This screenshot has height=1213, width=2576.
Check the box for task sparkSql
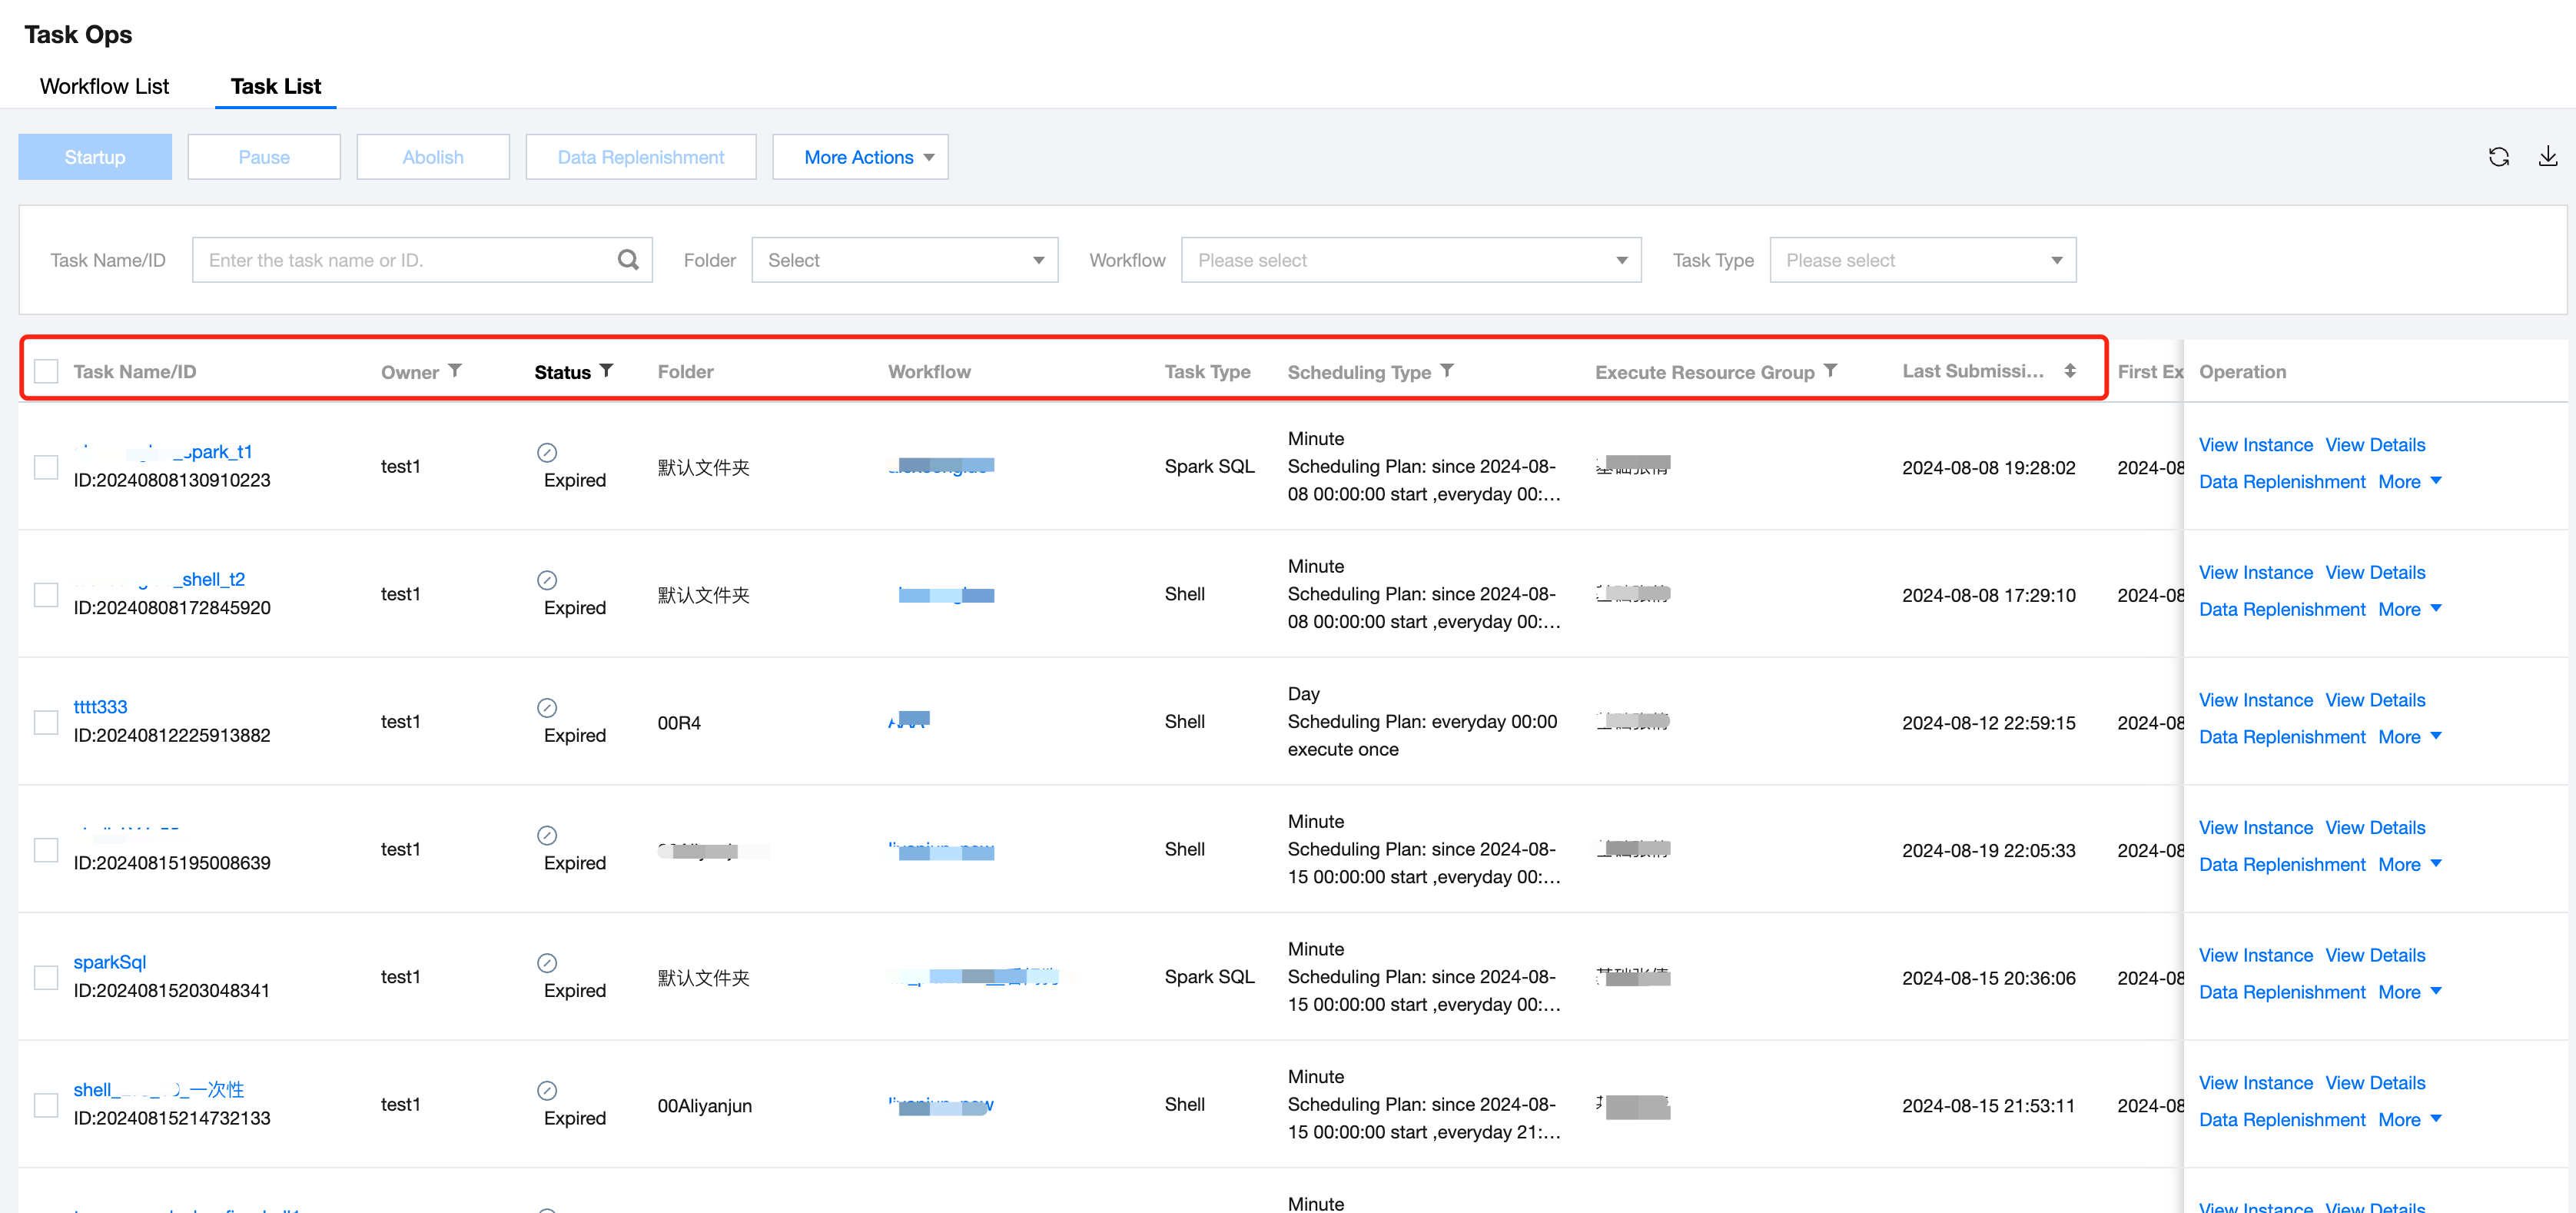46,977
